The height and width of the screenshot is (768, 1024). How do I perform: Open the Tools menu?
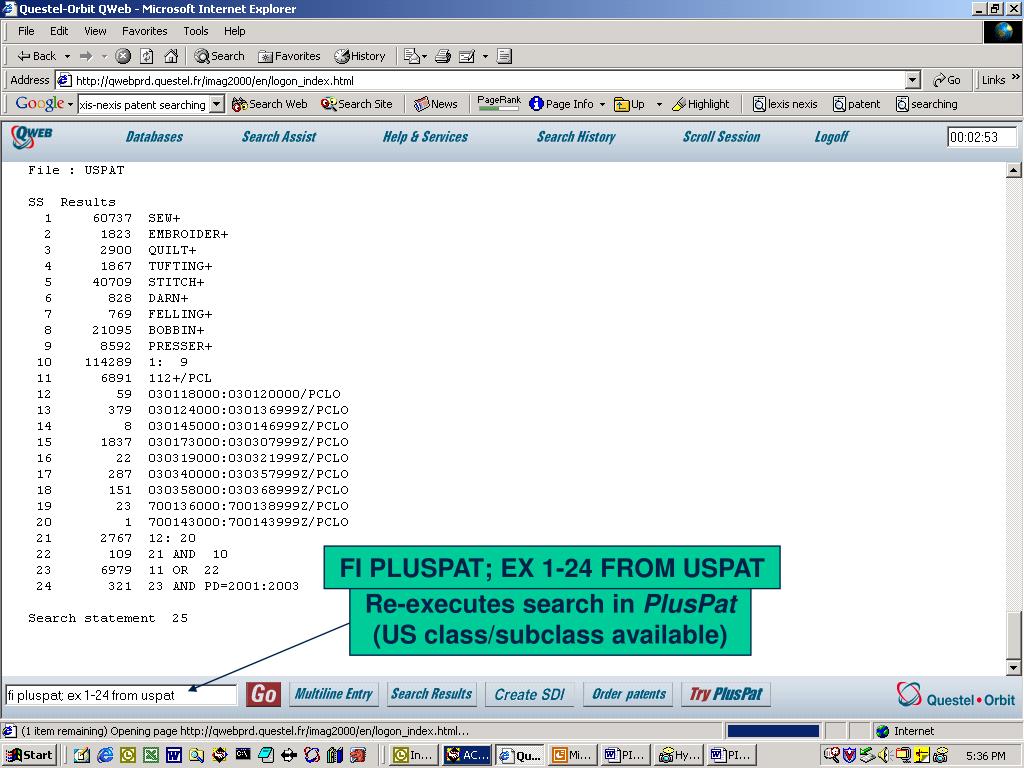(x=195, y=31)
